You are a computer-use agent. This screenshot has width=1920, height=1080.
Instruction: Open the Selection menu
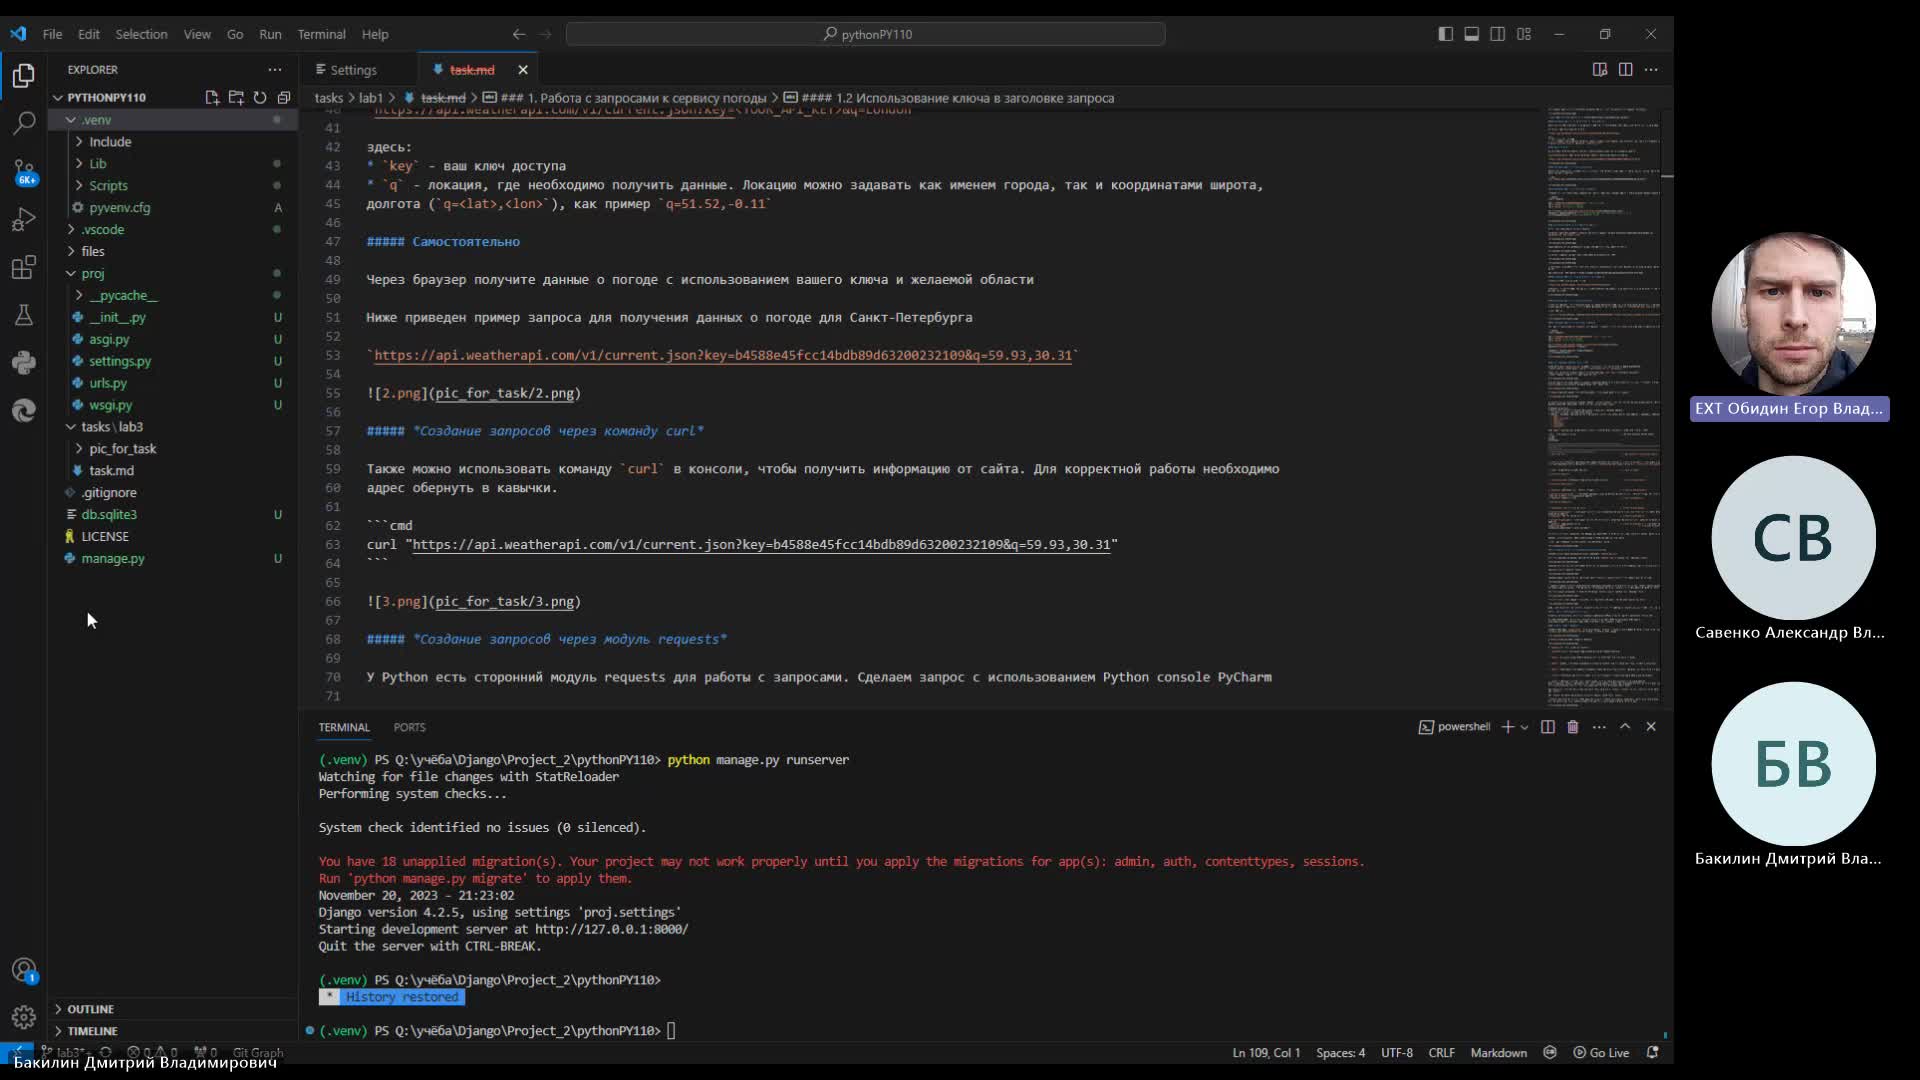click(x=141, y=34)
